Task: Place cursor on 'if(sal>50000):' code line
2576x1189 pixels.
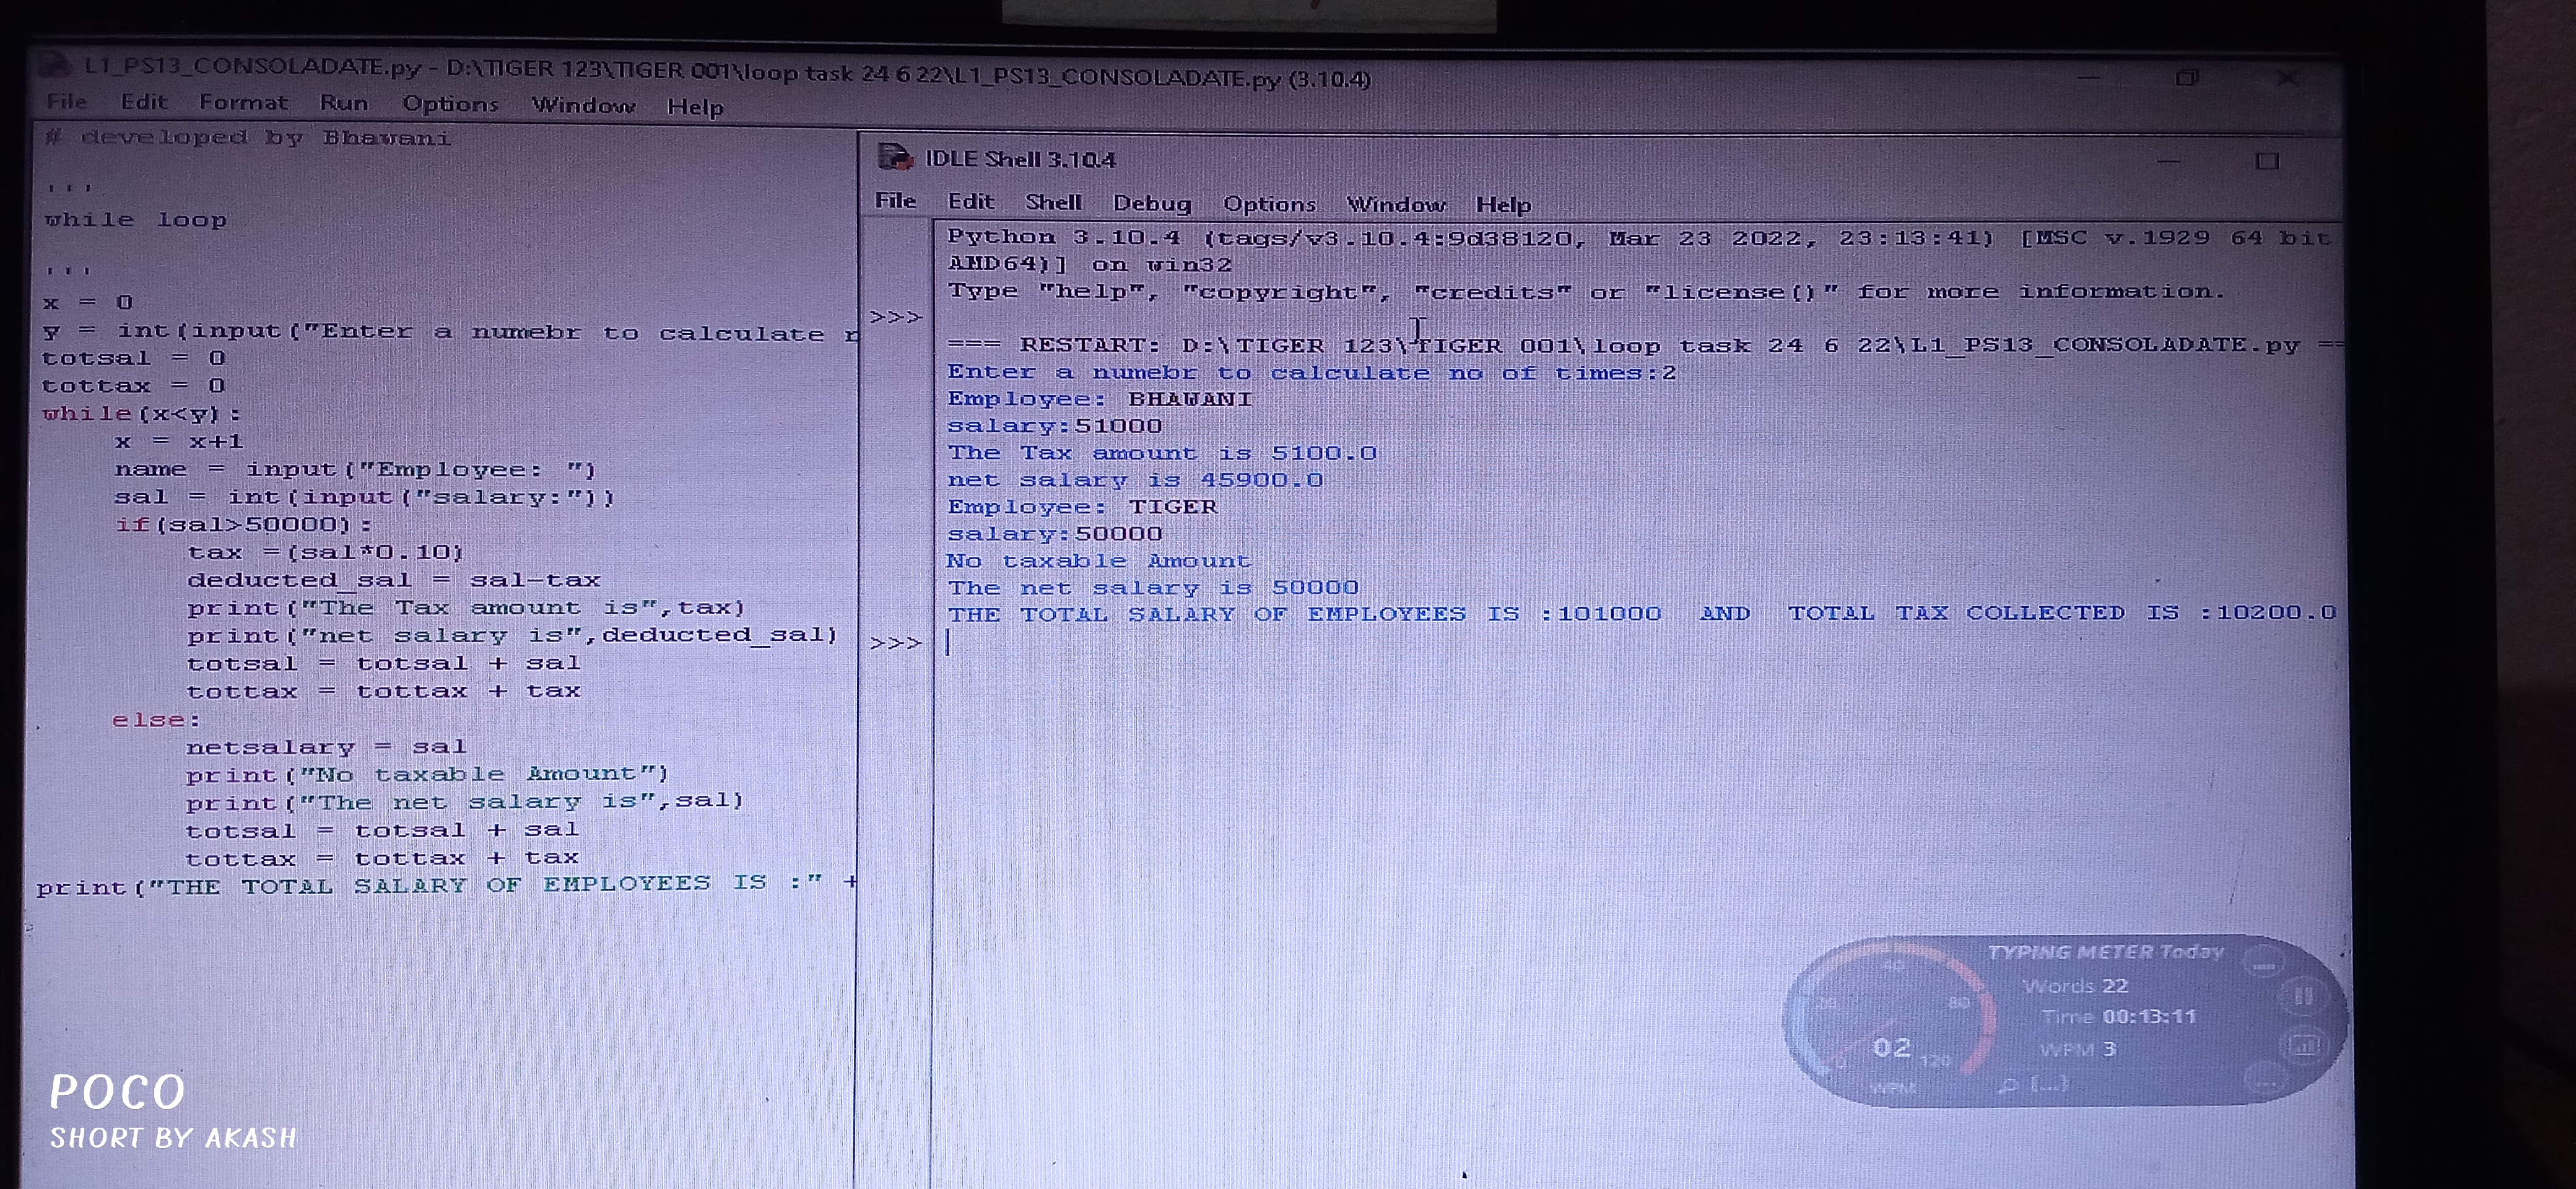Action: coord(243,525)
